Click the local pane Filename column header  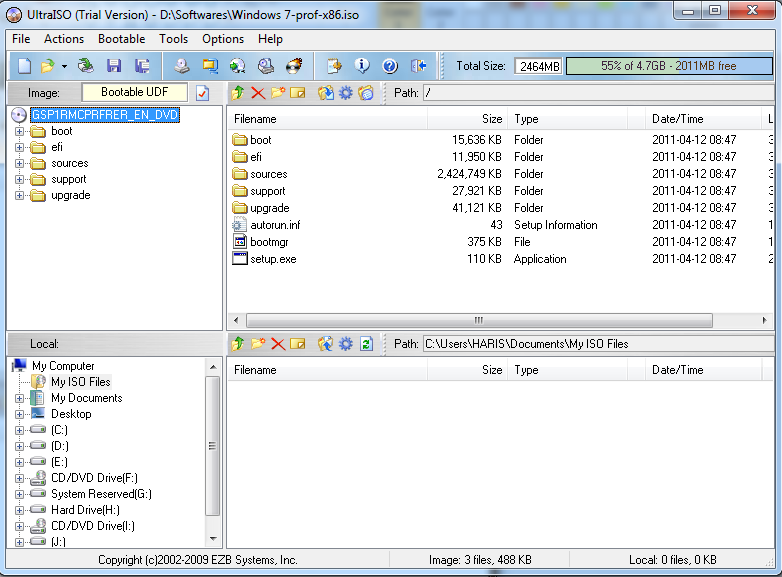pos(328,370)
